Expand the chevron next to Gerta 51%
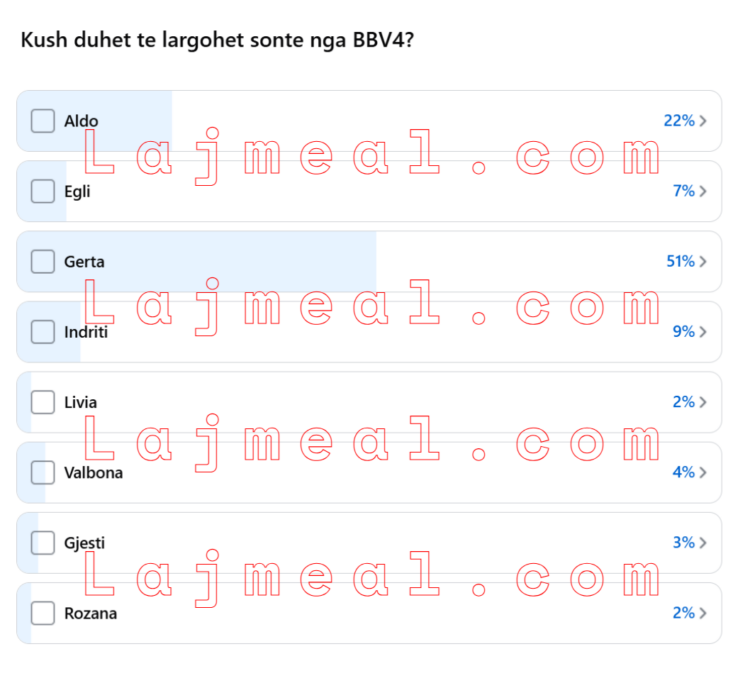This screenshot has height=688, width=750. (x=703, y=261)
